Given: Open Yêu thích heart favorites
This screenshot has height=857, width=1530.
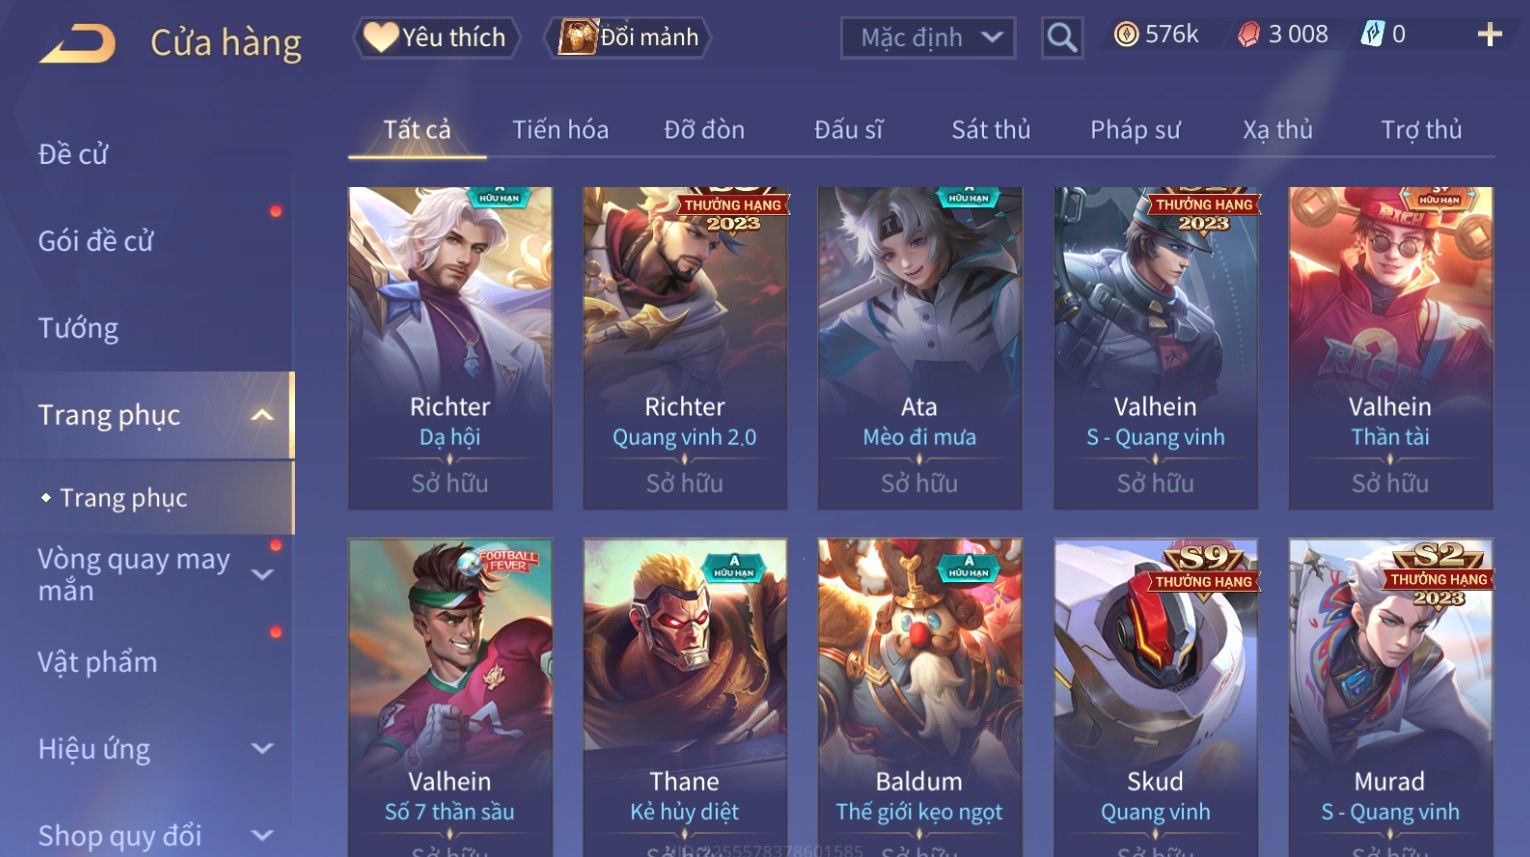Looking at the screenshot, I should click(436, 38).
